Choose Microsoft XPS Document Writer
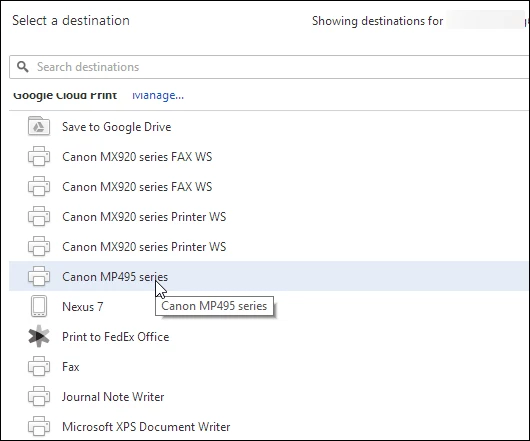 146,427
